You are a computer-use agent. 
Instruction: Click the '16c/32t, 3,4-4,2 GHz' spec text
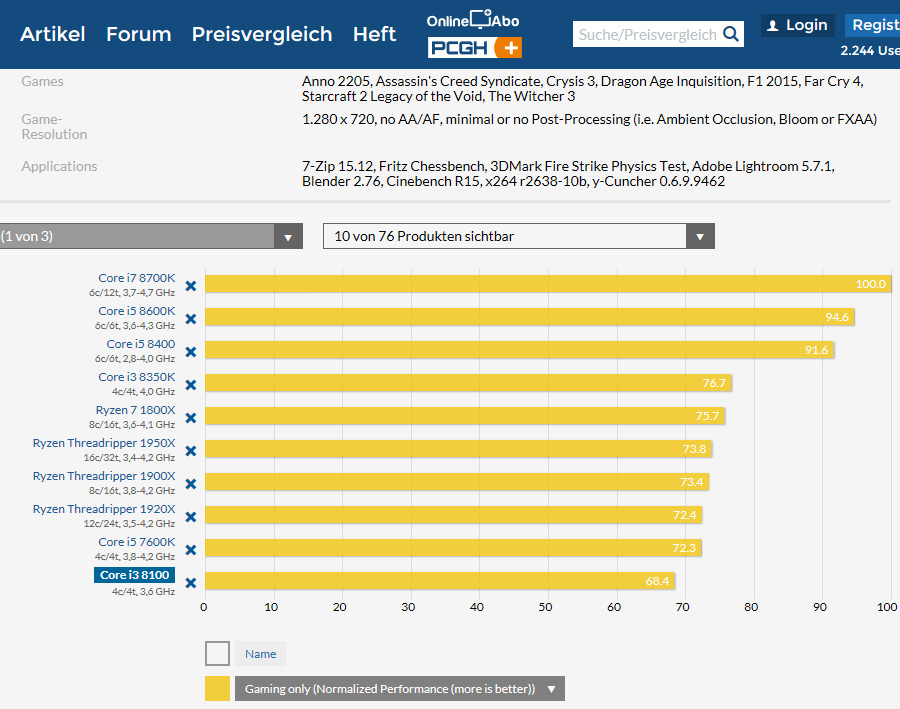click(129, 458)
